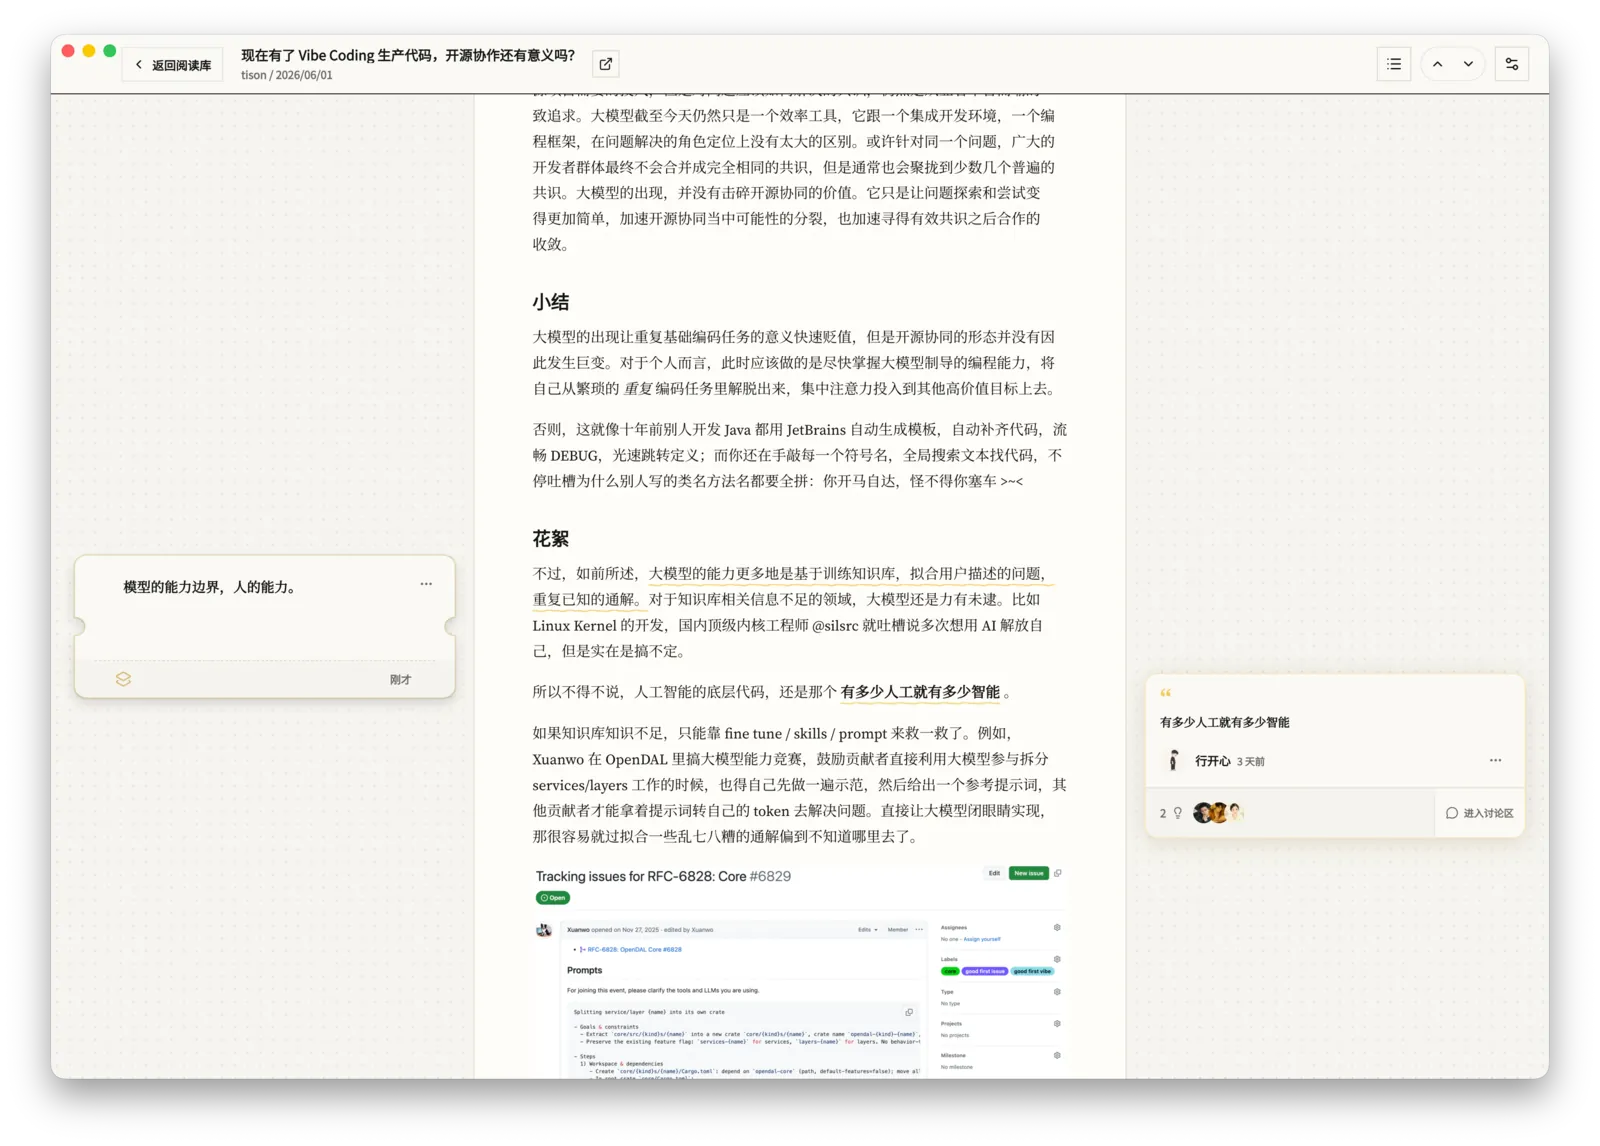Open reading display settings sliders icon
Image resolution: width=1600 pixels, height=1146 pixels.
click(x=1512, y=64)
